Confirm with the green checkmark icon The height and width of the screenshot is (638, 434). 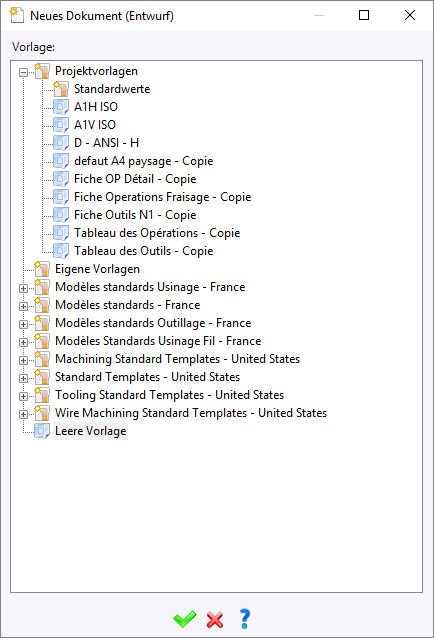[x=185, y=619]
